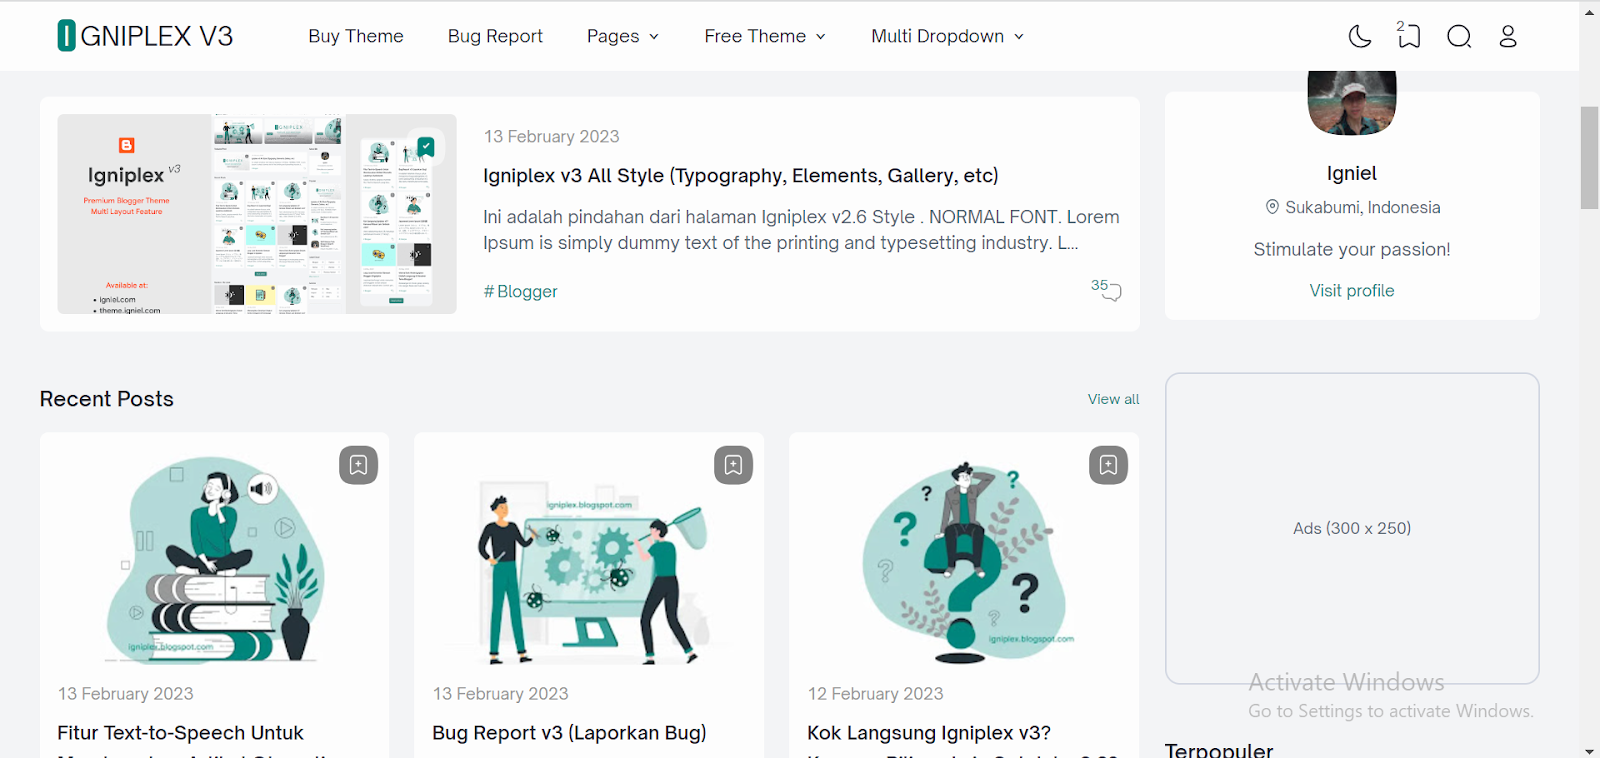
Task: Click the vertical page scrollbar thumb
Action: (x=1590, y=157)
